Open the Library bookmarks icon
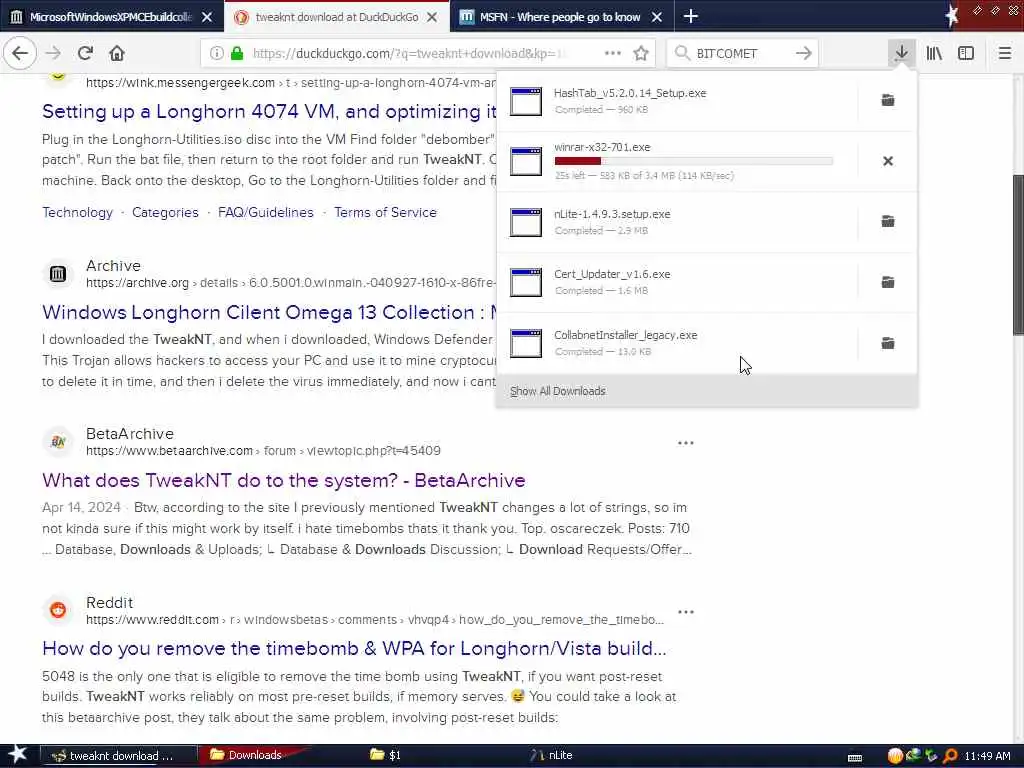The width and height of the screenshot is (1024, 768). tap(934, 53)
